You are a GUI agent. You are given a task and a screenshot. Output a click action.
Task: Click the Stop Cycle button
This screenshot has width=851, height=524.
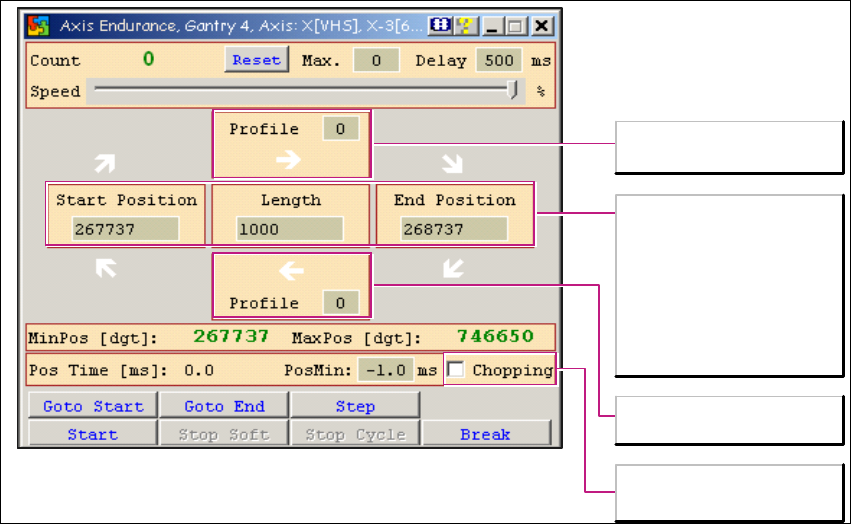(x=355, y=434)
